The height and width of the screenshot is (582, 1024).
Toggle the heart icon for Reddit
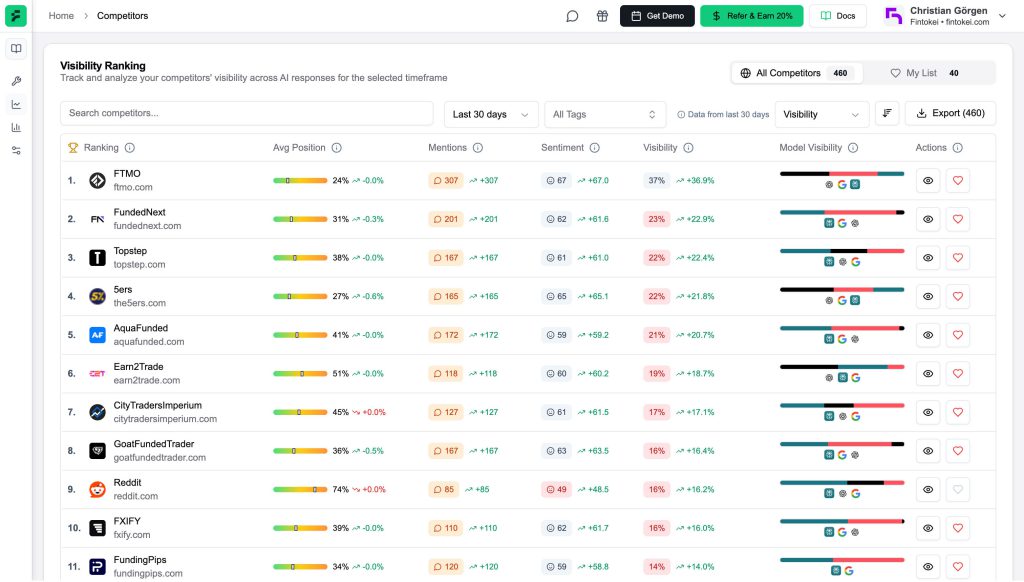(x=958, y=489)
